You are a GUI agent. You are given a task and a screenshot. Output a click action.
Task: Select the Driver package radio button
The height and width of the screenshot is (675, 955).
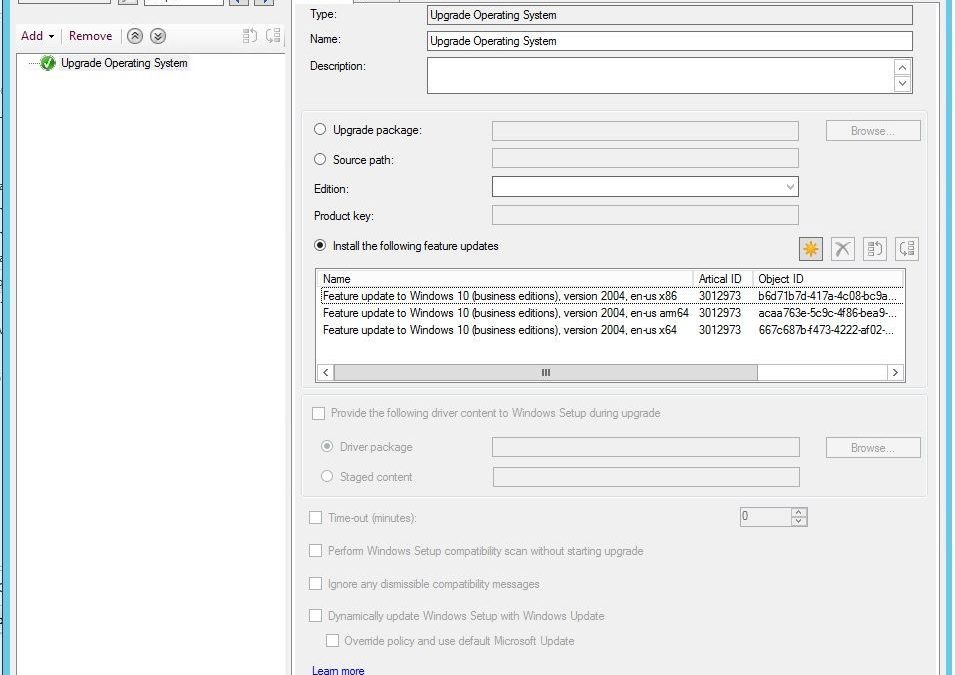[327, 447]
